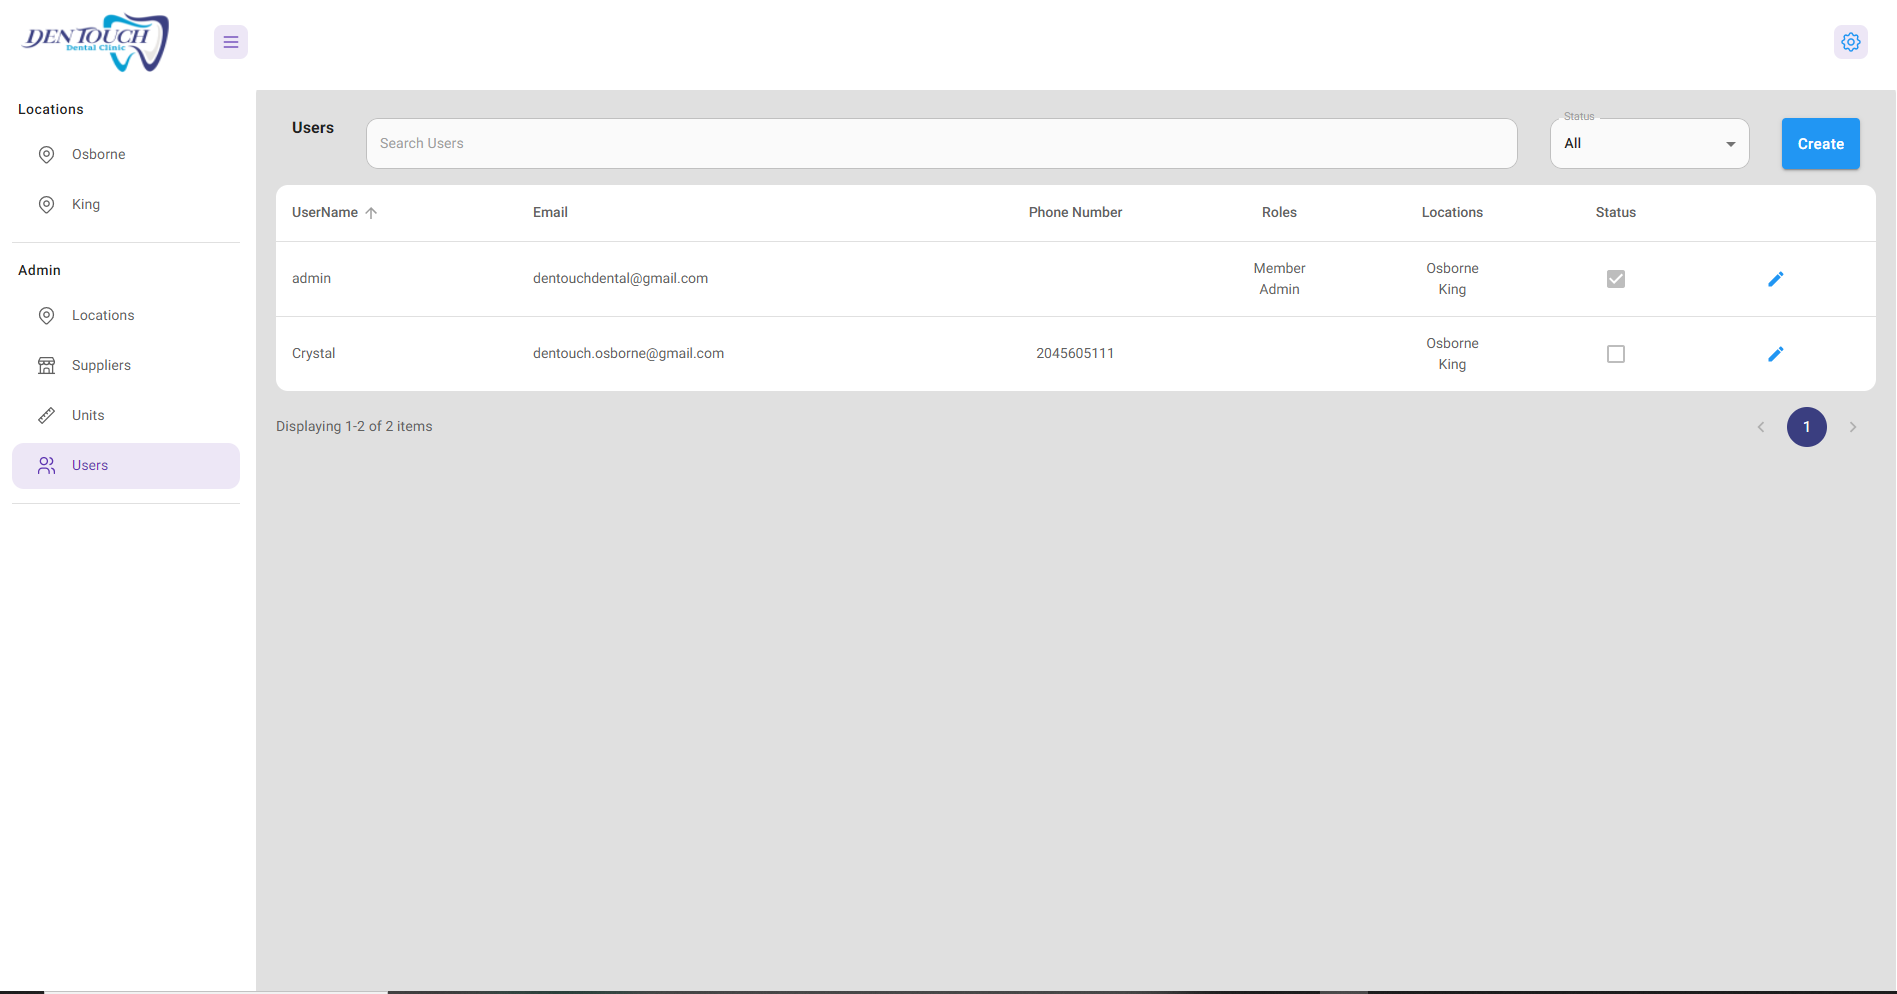Click phone number 2045605111
Screen dimensions: 1897x994
pos(1075,354)
